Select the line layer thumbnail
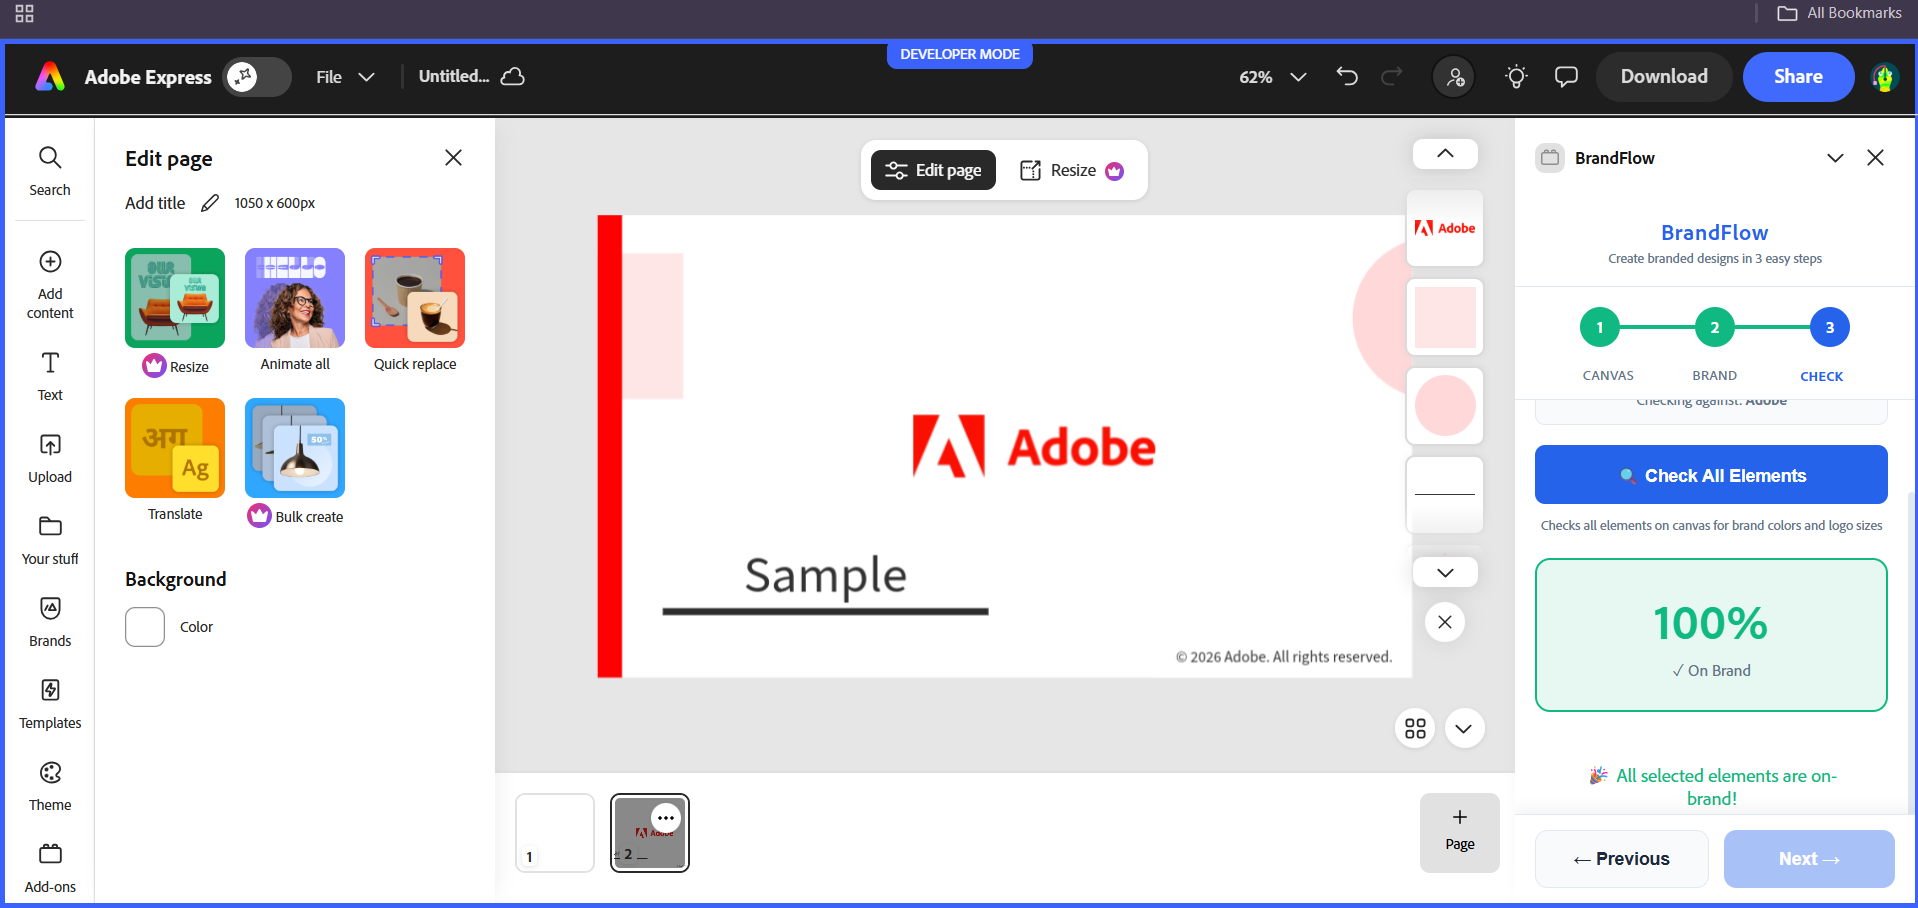 click(x=1445, y=495)
